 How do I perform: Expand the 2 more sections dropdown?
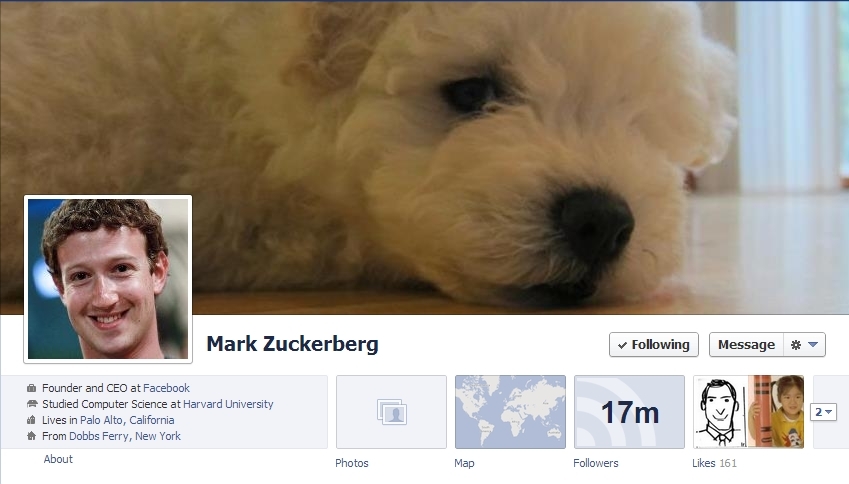tap(823, 412)
